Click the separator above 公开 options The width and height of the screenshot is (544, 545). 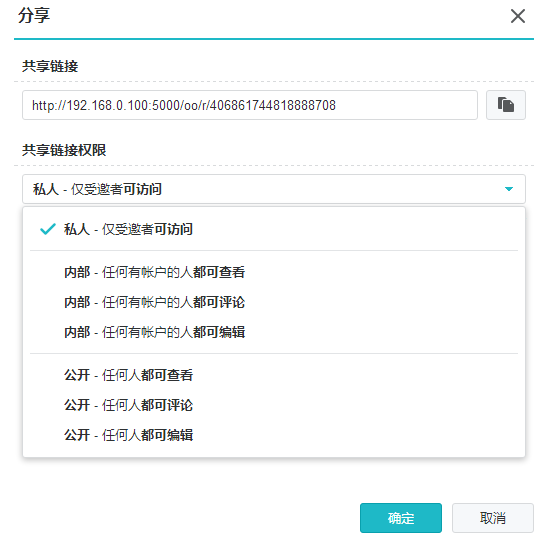[274, 353]
